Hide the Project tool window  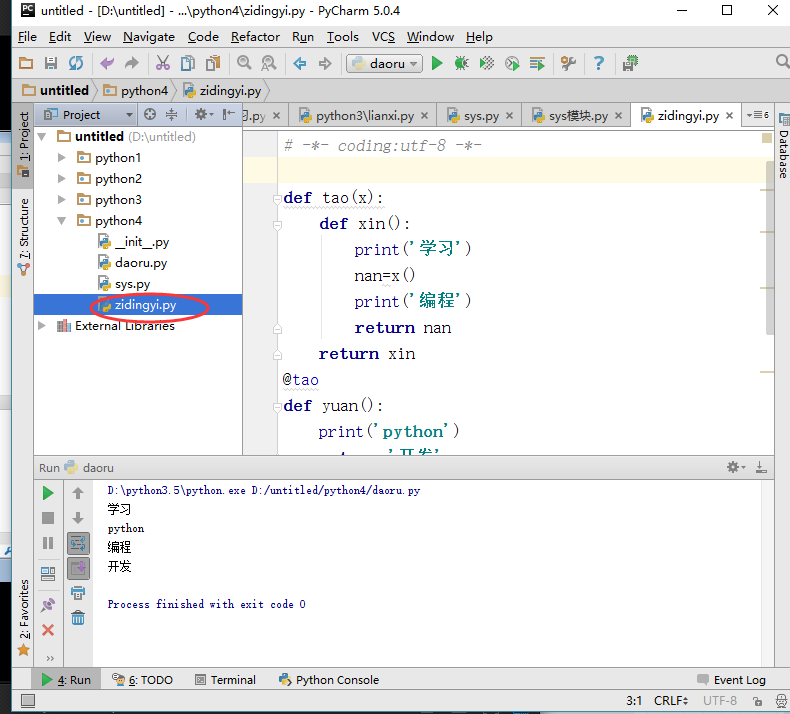click(229, 114)
